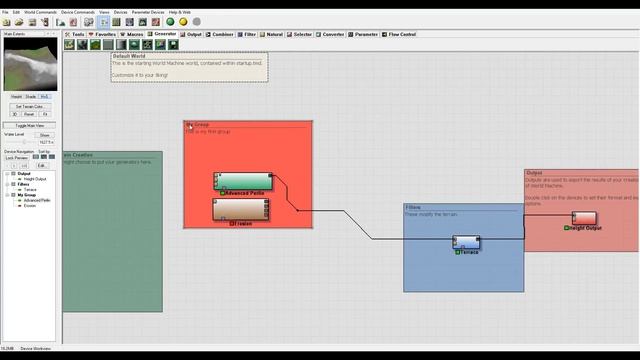The height and width of the screenshot is (360, 640).
Task: Click the Open World folder icon
Action: [x=19, y=22]
